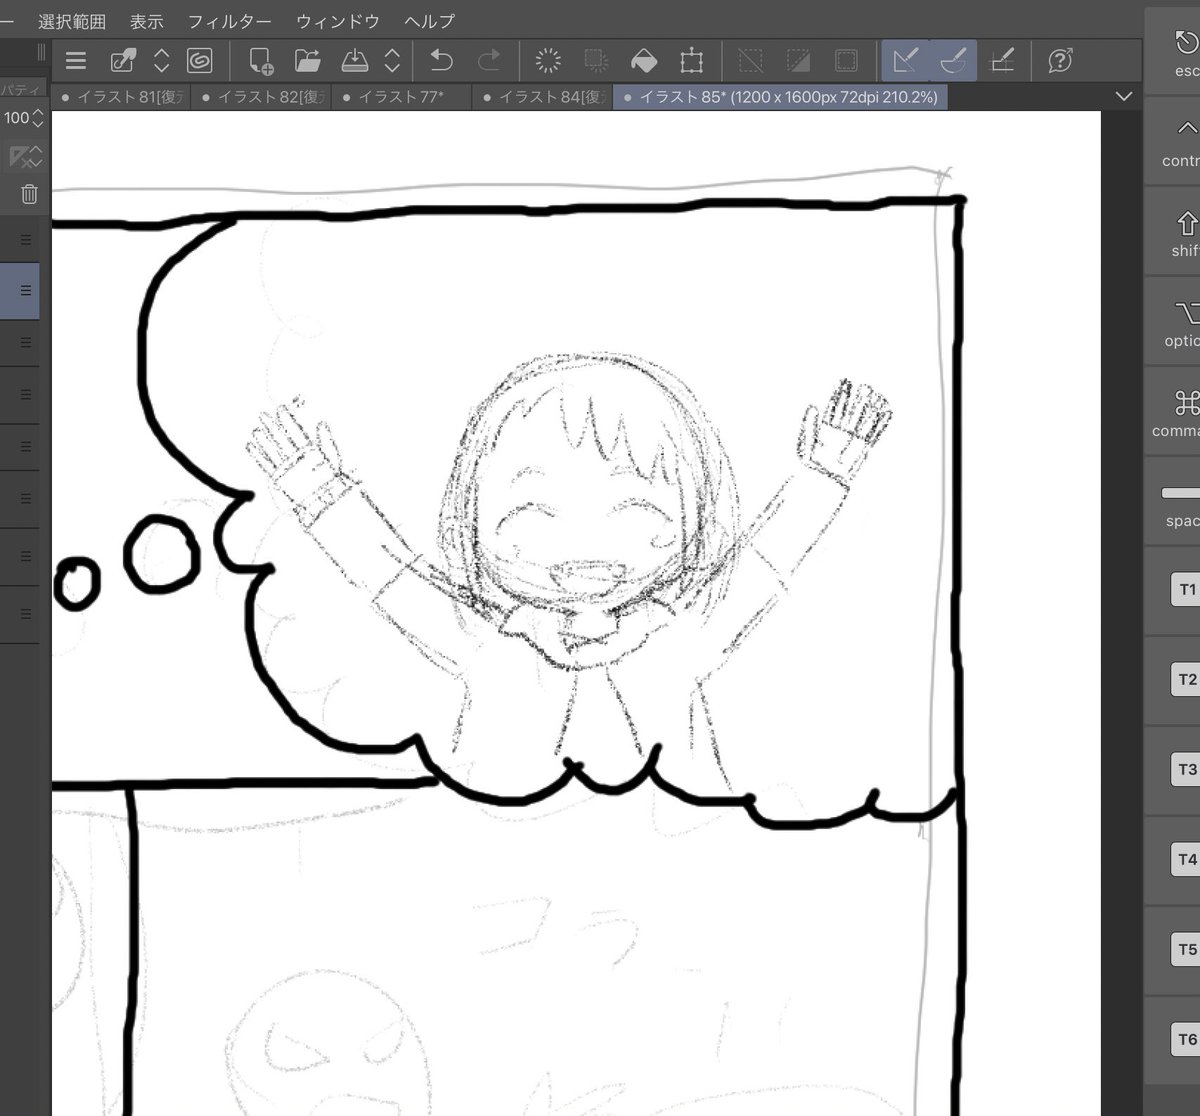The height and width of the screenshot is (1116, 1200).
Task: Delete layer with trash icon
Action: [x=29, y=194]
